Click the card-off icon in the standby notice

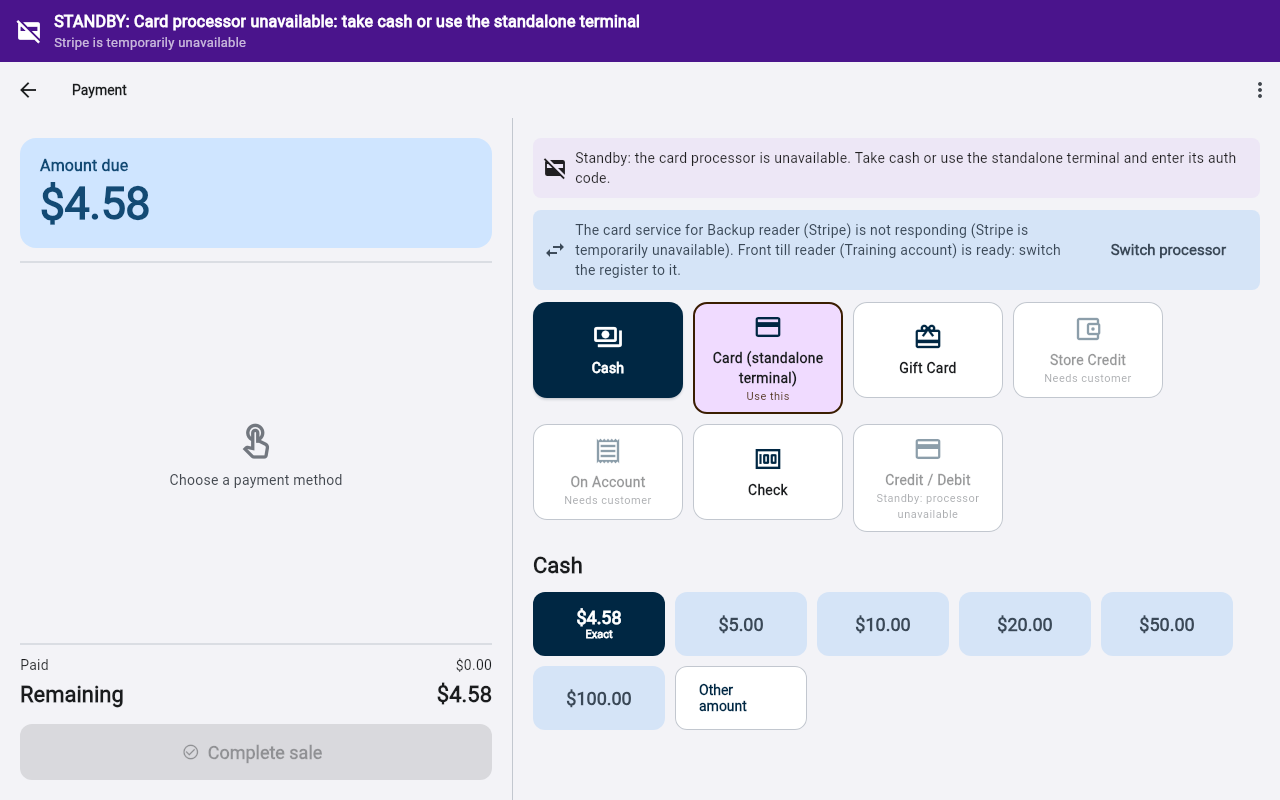pyautogui.click(x=555, y=168)
